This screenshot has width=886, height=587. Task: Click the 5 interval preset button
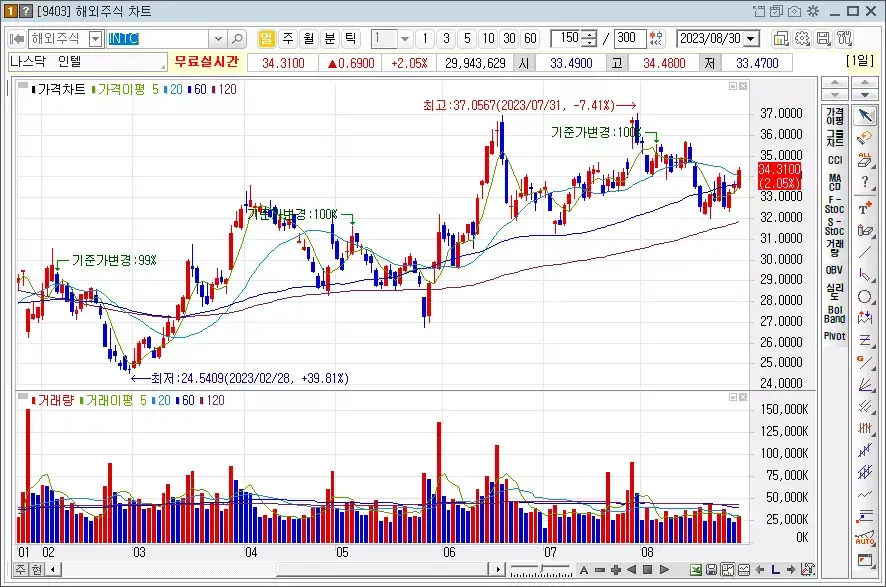(x=467, y=38)
